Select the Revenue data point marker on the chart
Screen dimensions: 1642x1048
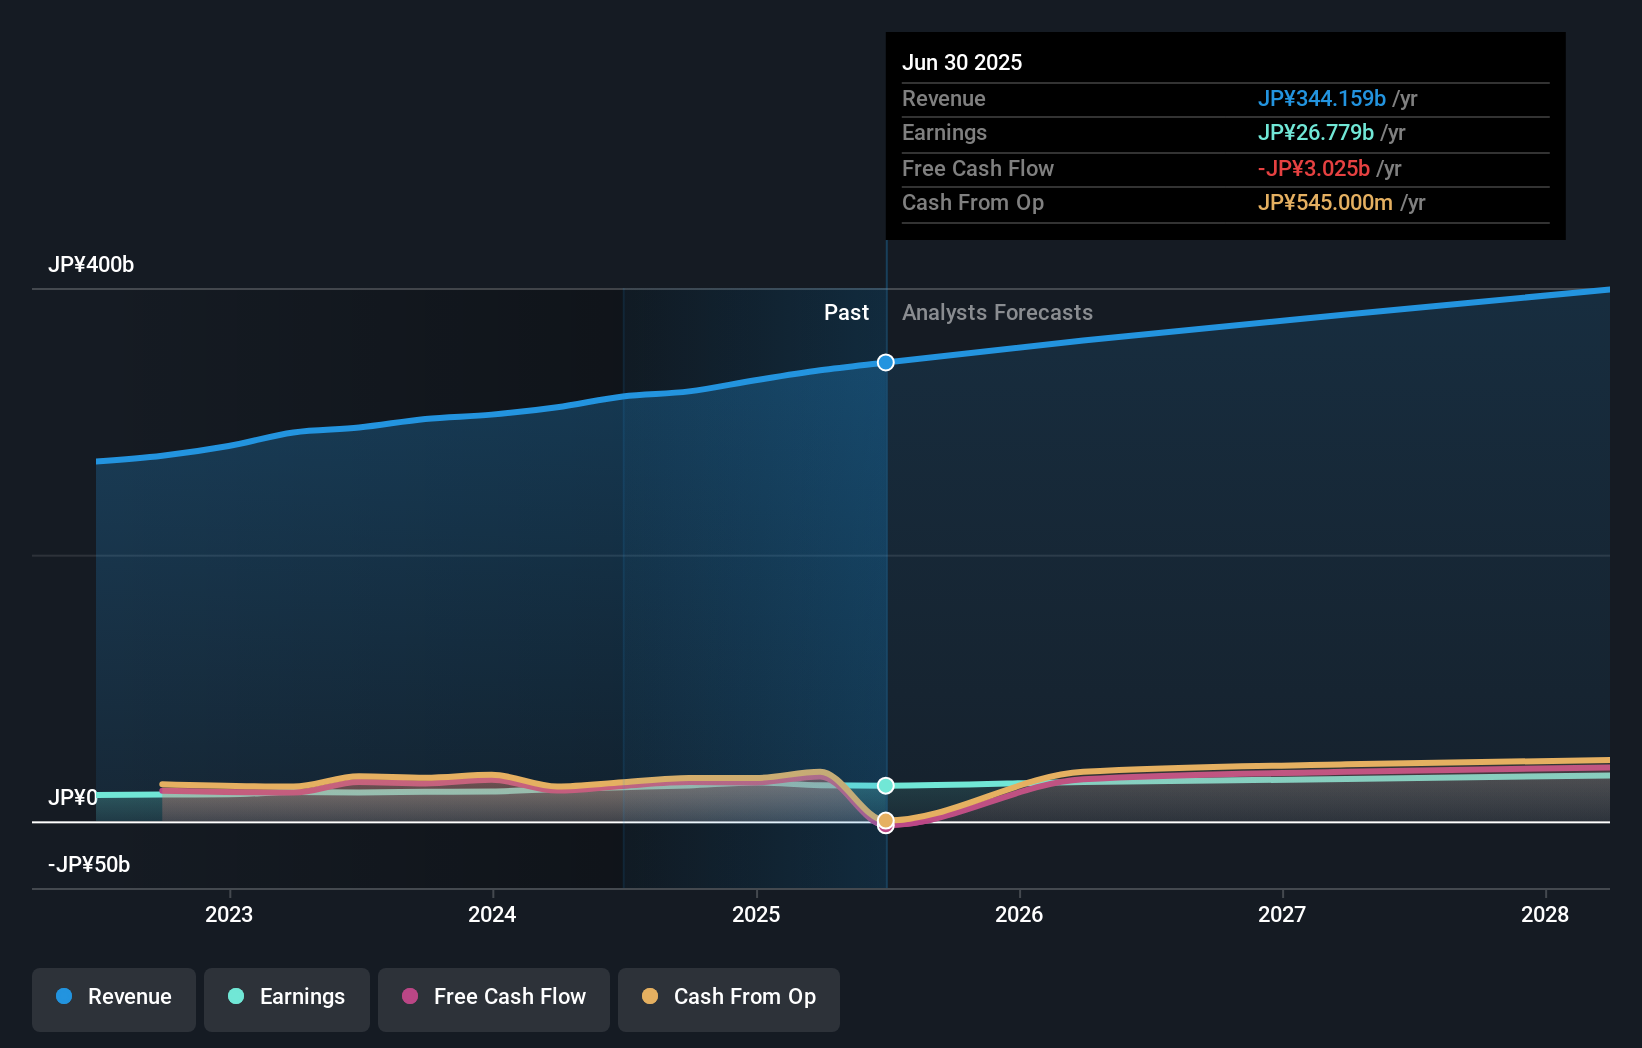point(885,362)
